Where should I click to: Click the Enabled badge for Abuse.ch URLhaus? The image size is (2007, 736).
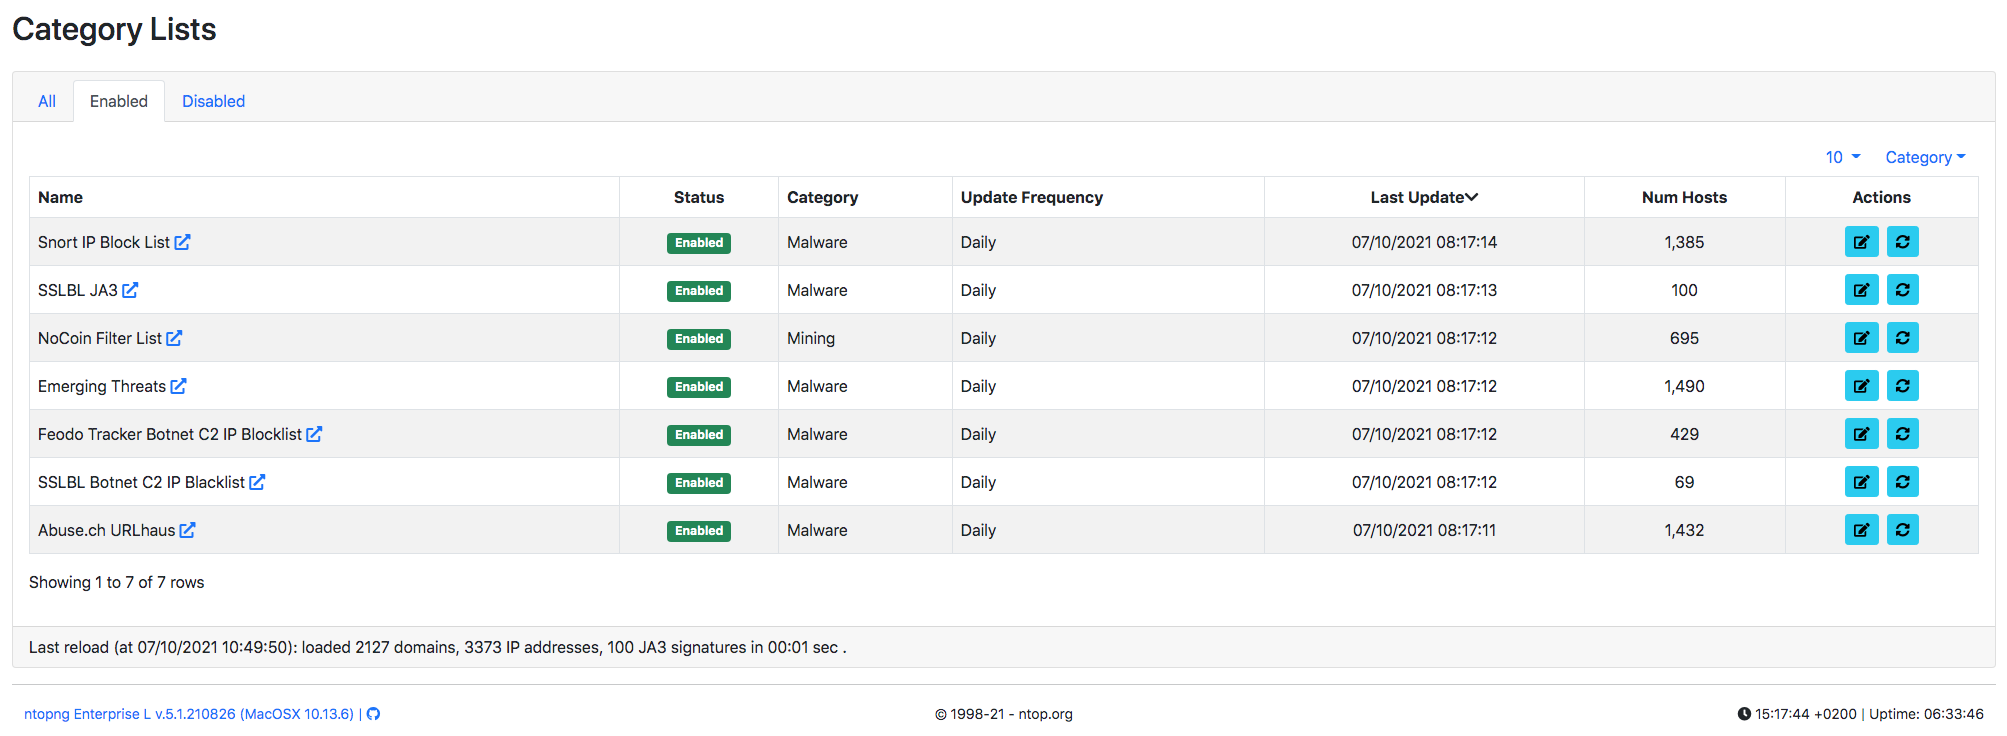(x=699, y=531)
